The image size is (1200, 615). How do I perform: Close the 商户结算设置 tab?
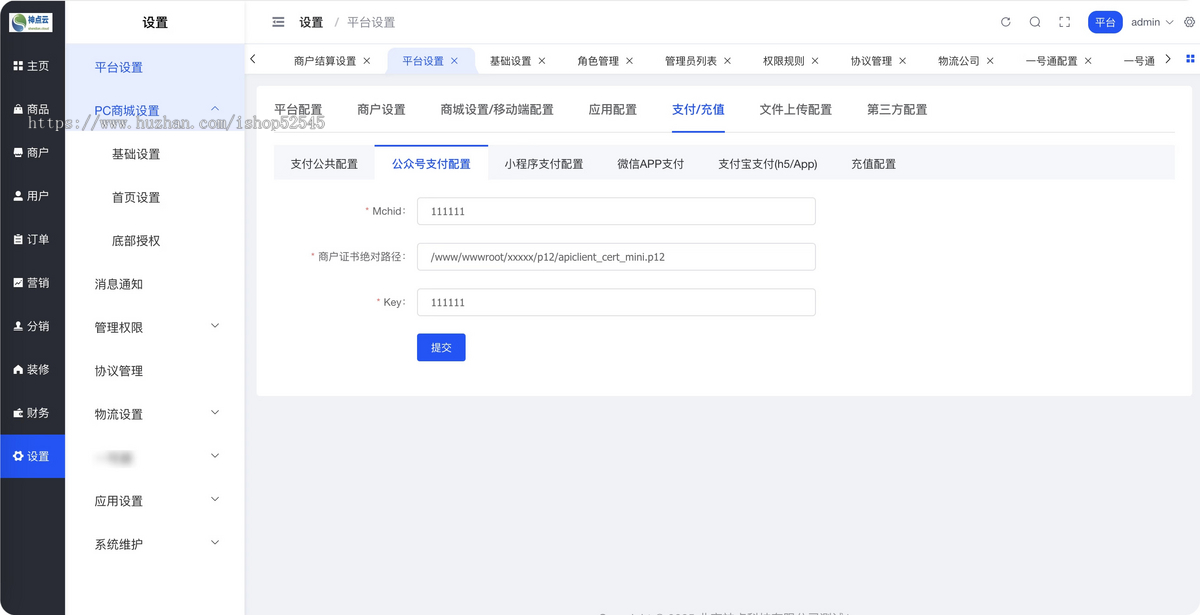click(x=367, y=61)
